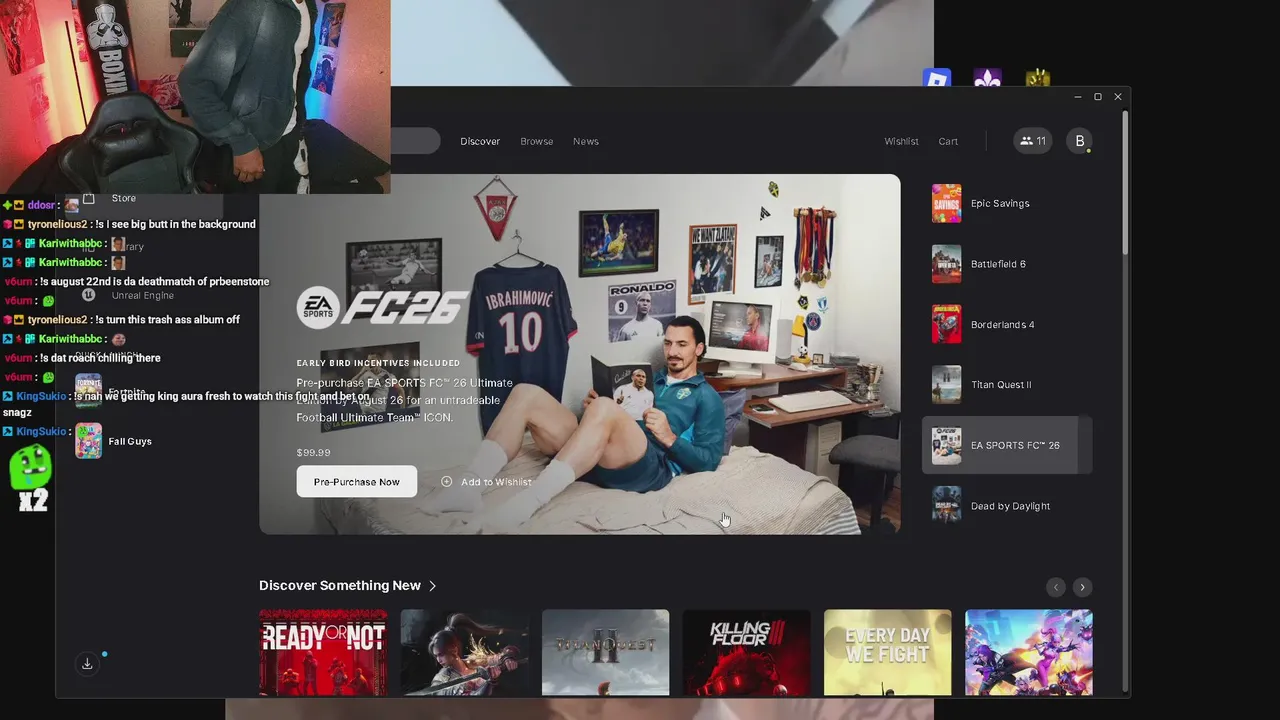Open the Roblox desktop icon

point(936,78)
